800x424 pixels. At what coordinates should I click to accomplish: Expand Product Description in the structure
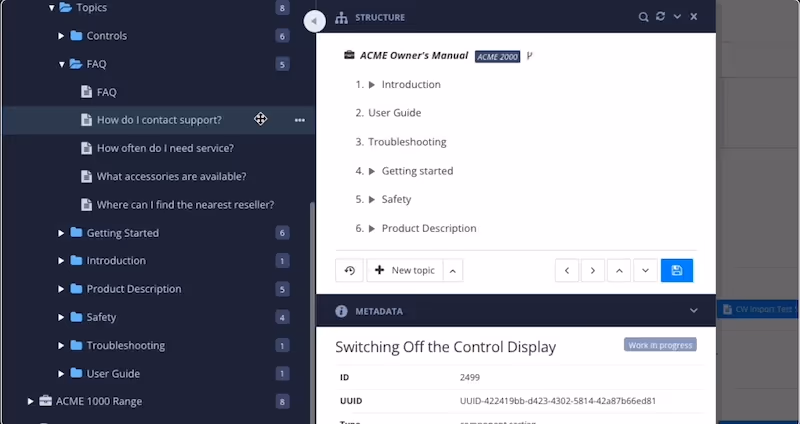point(372,229)
